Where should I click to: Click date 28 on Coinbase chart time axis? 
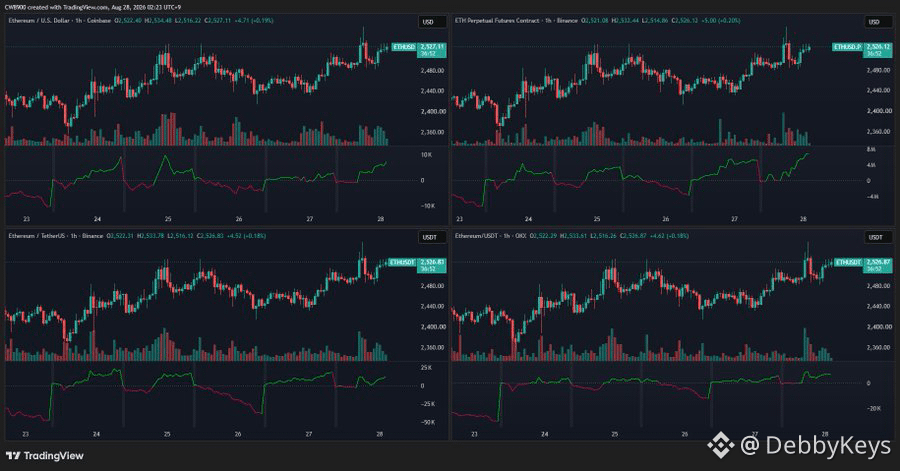[381, 219]
